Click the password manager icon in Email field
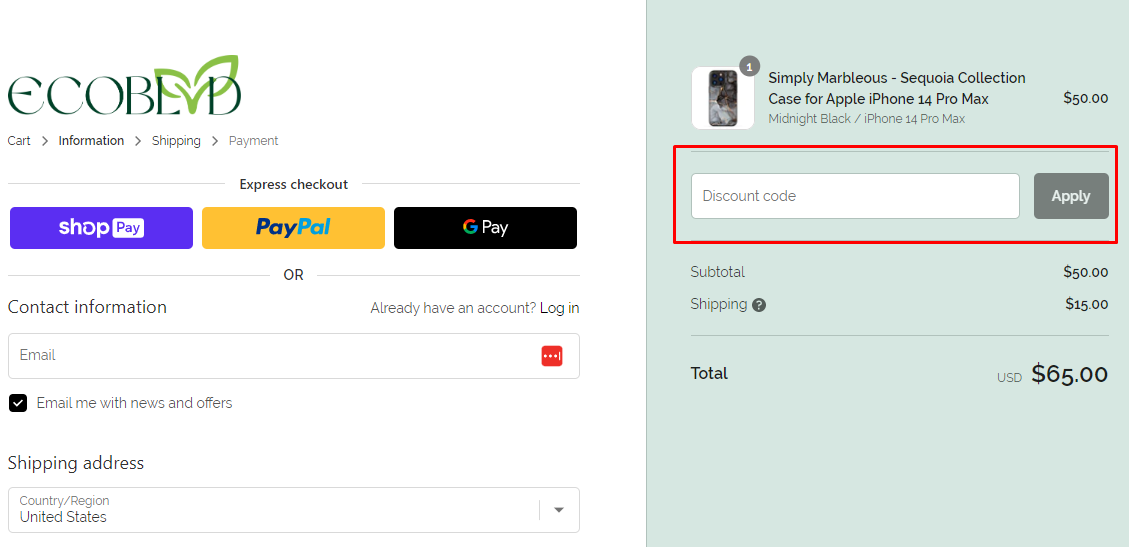The width and height of the screenshot is (1129, 547). click(552, 356)
